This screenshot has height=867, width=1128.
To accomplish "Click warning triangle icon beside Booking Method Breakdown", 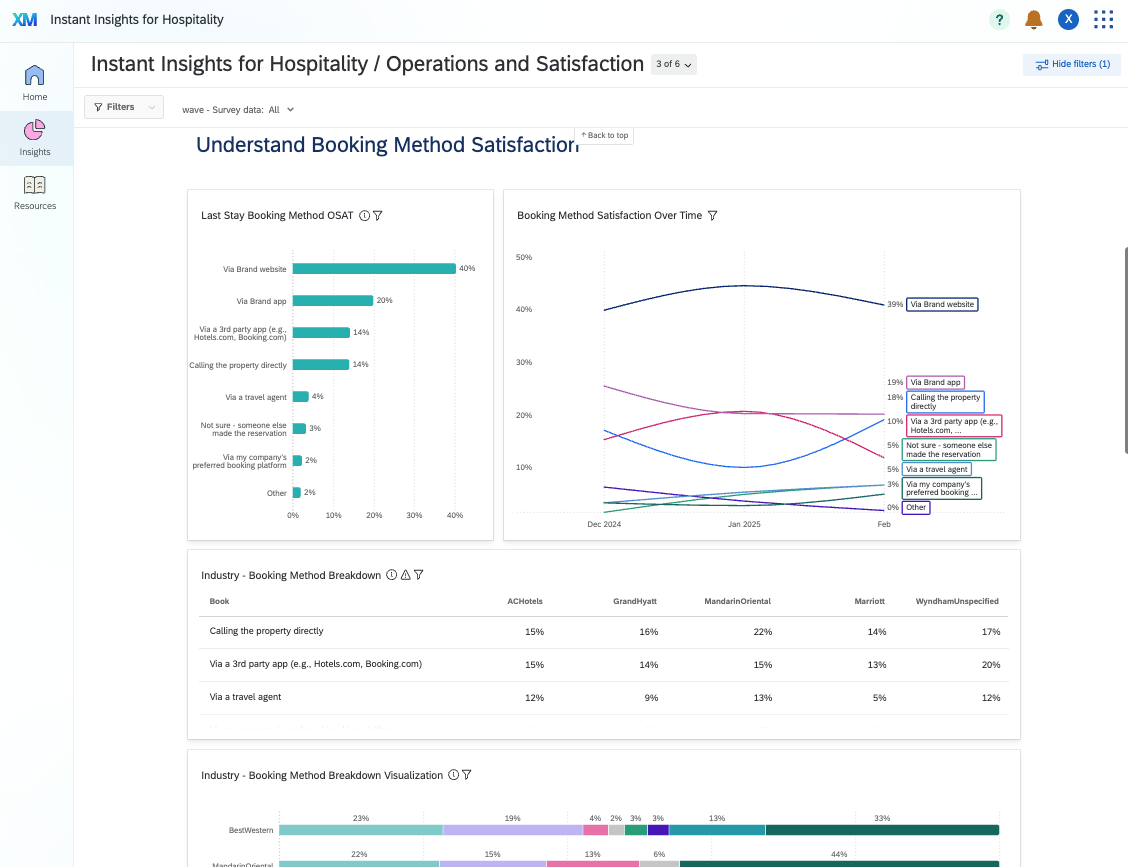I will 406,575.
